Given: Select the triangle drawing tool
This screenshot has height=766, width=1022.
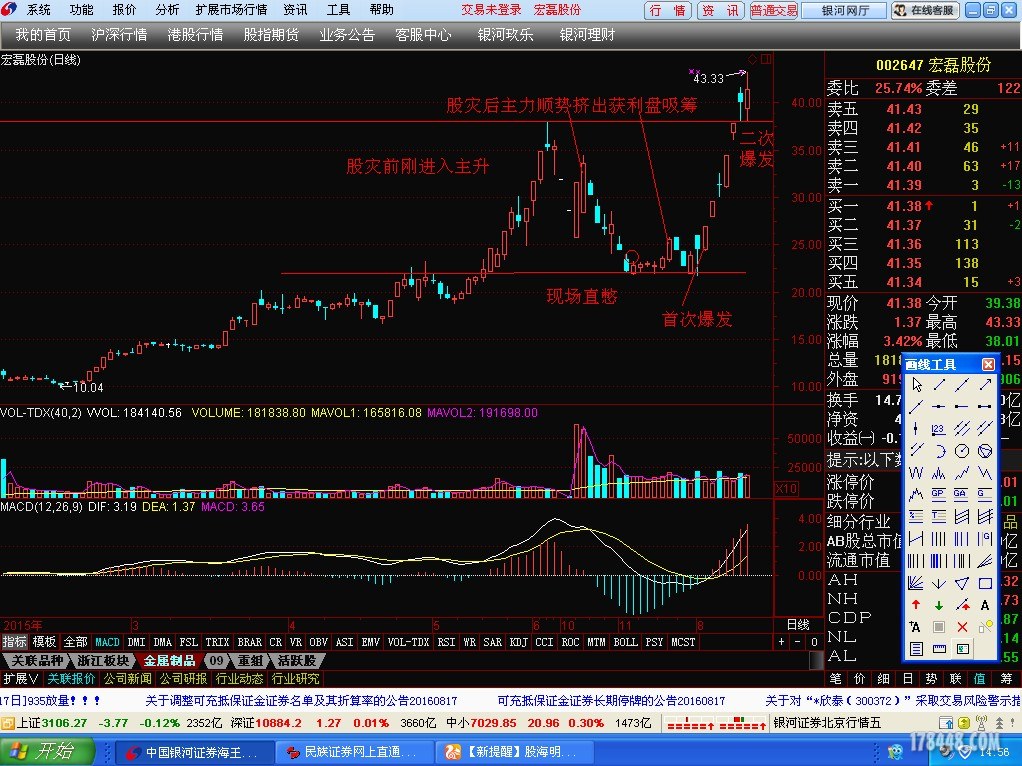Looking at the screenshot, I should [962, 583].
